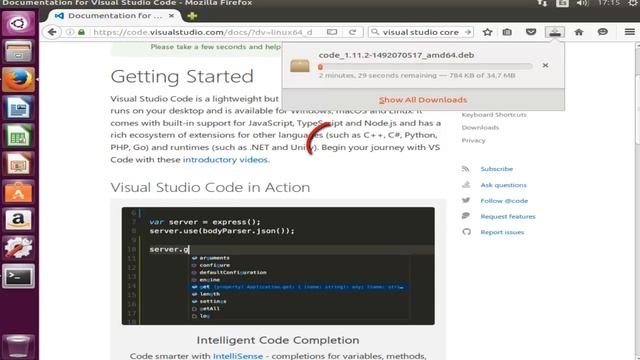Open sound volume indicator

pos(582,3)
